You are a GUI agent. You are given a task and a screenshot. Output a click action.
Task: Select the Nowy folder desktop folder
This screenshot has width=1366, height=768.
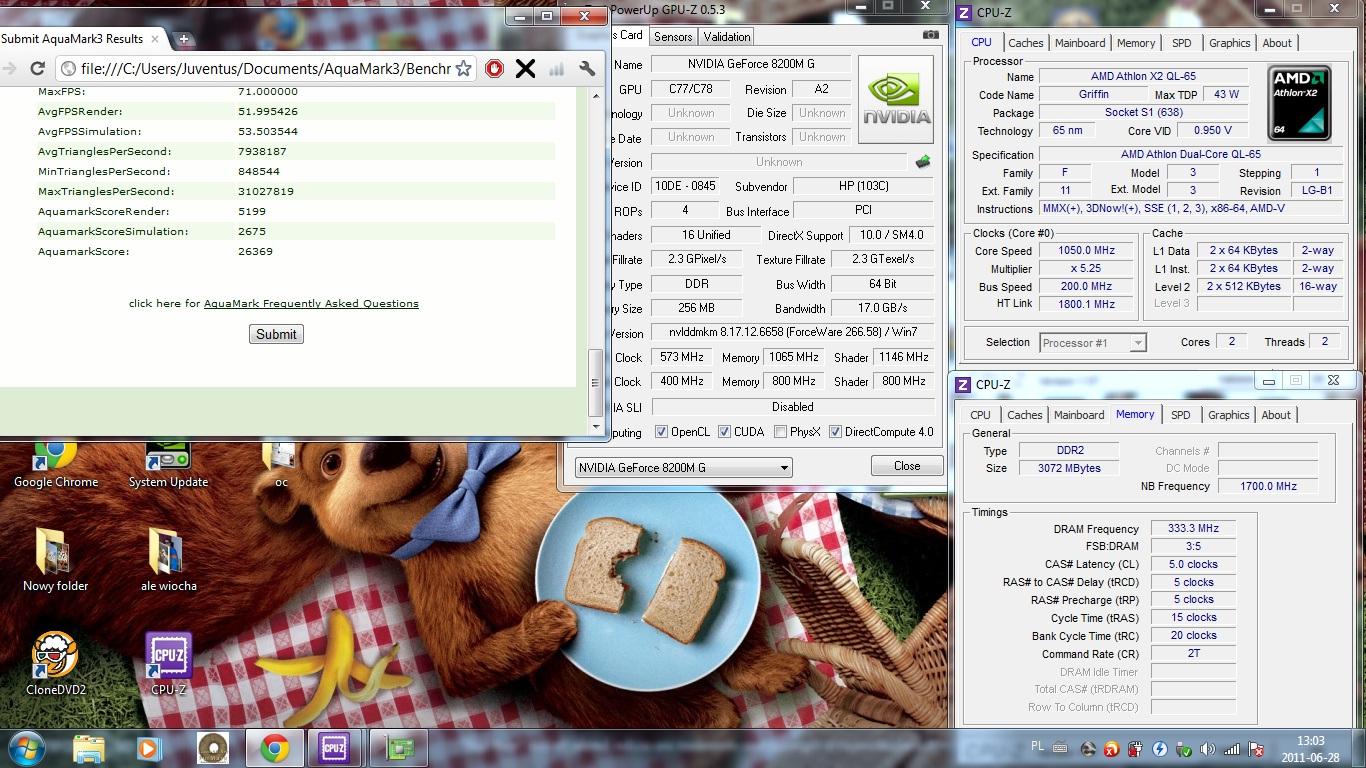point(56,558)
